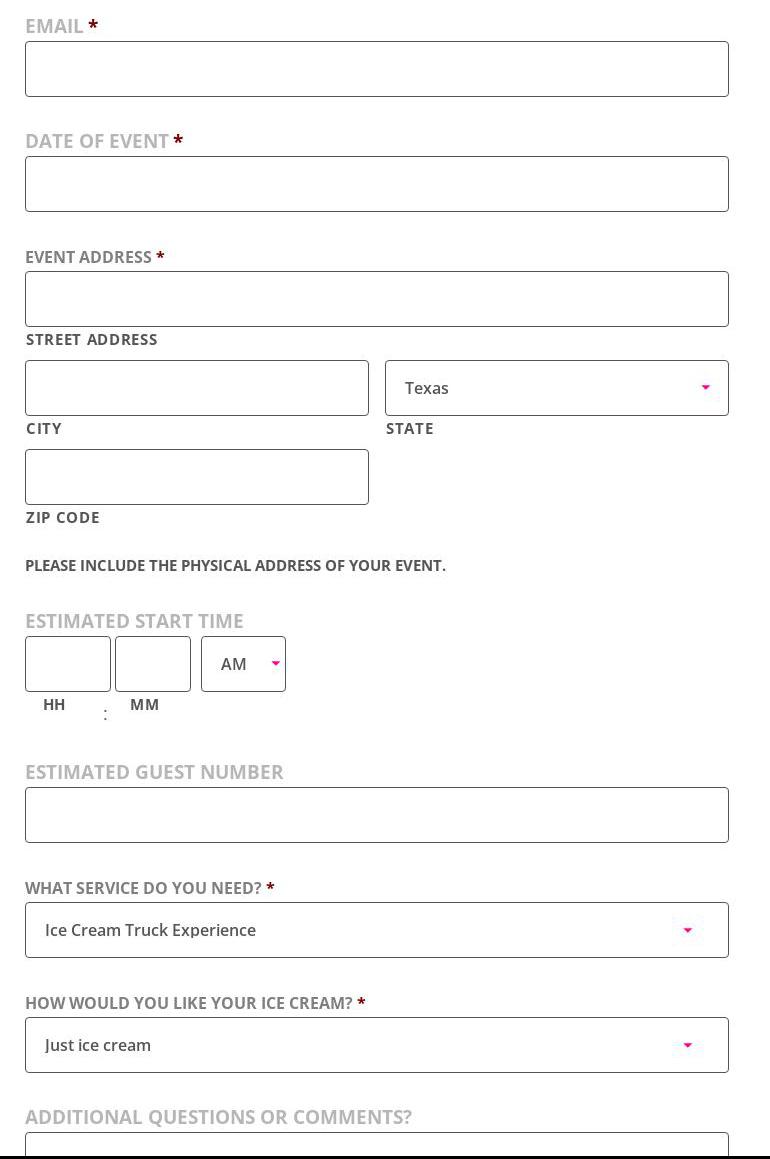Click the MM minutes box

pos(153,664)
